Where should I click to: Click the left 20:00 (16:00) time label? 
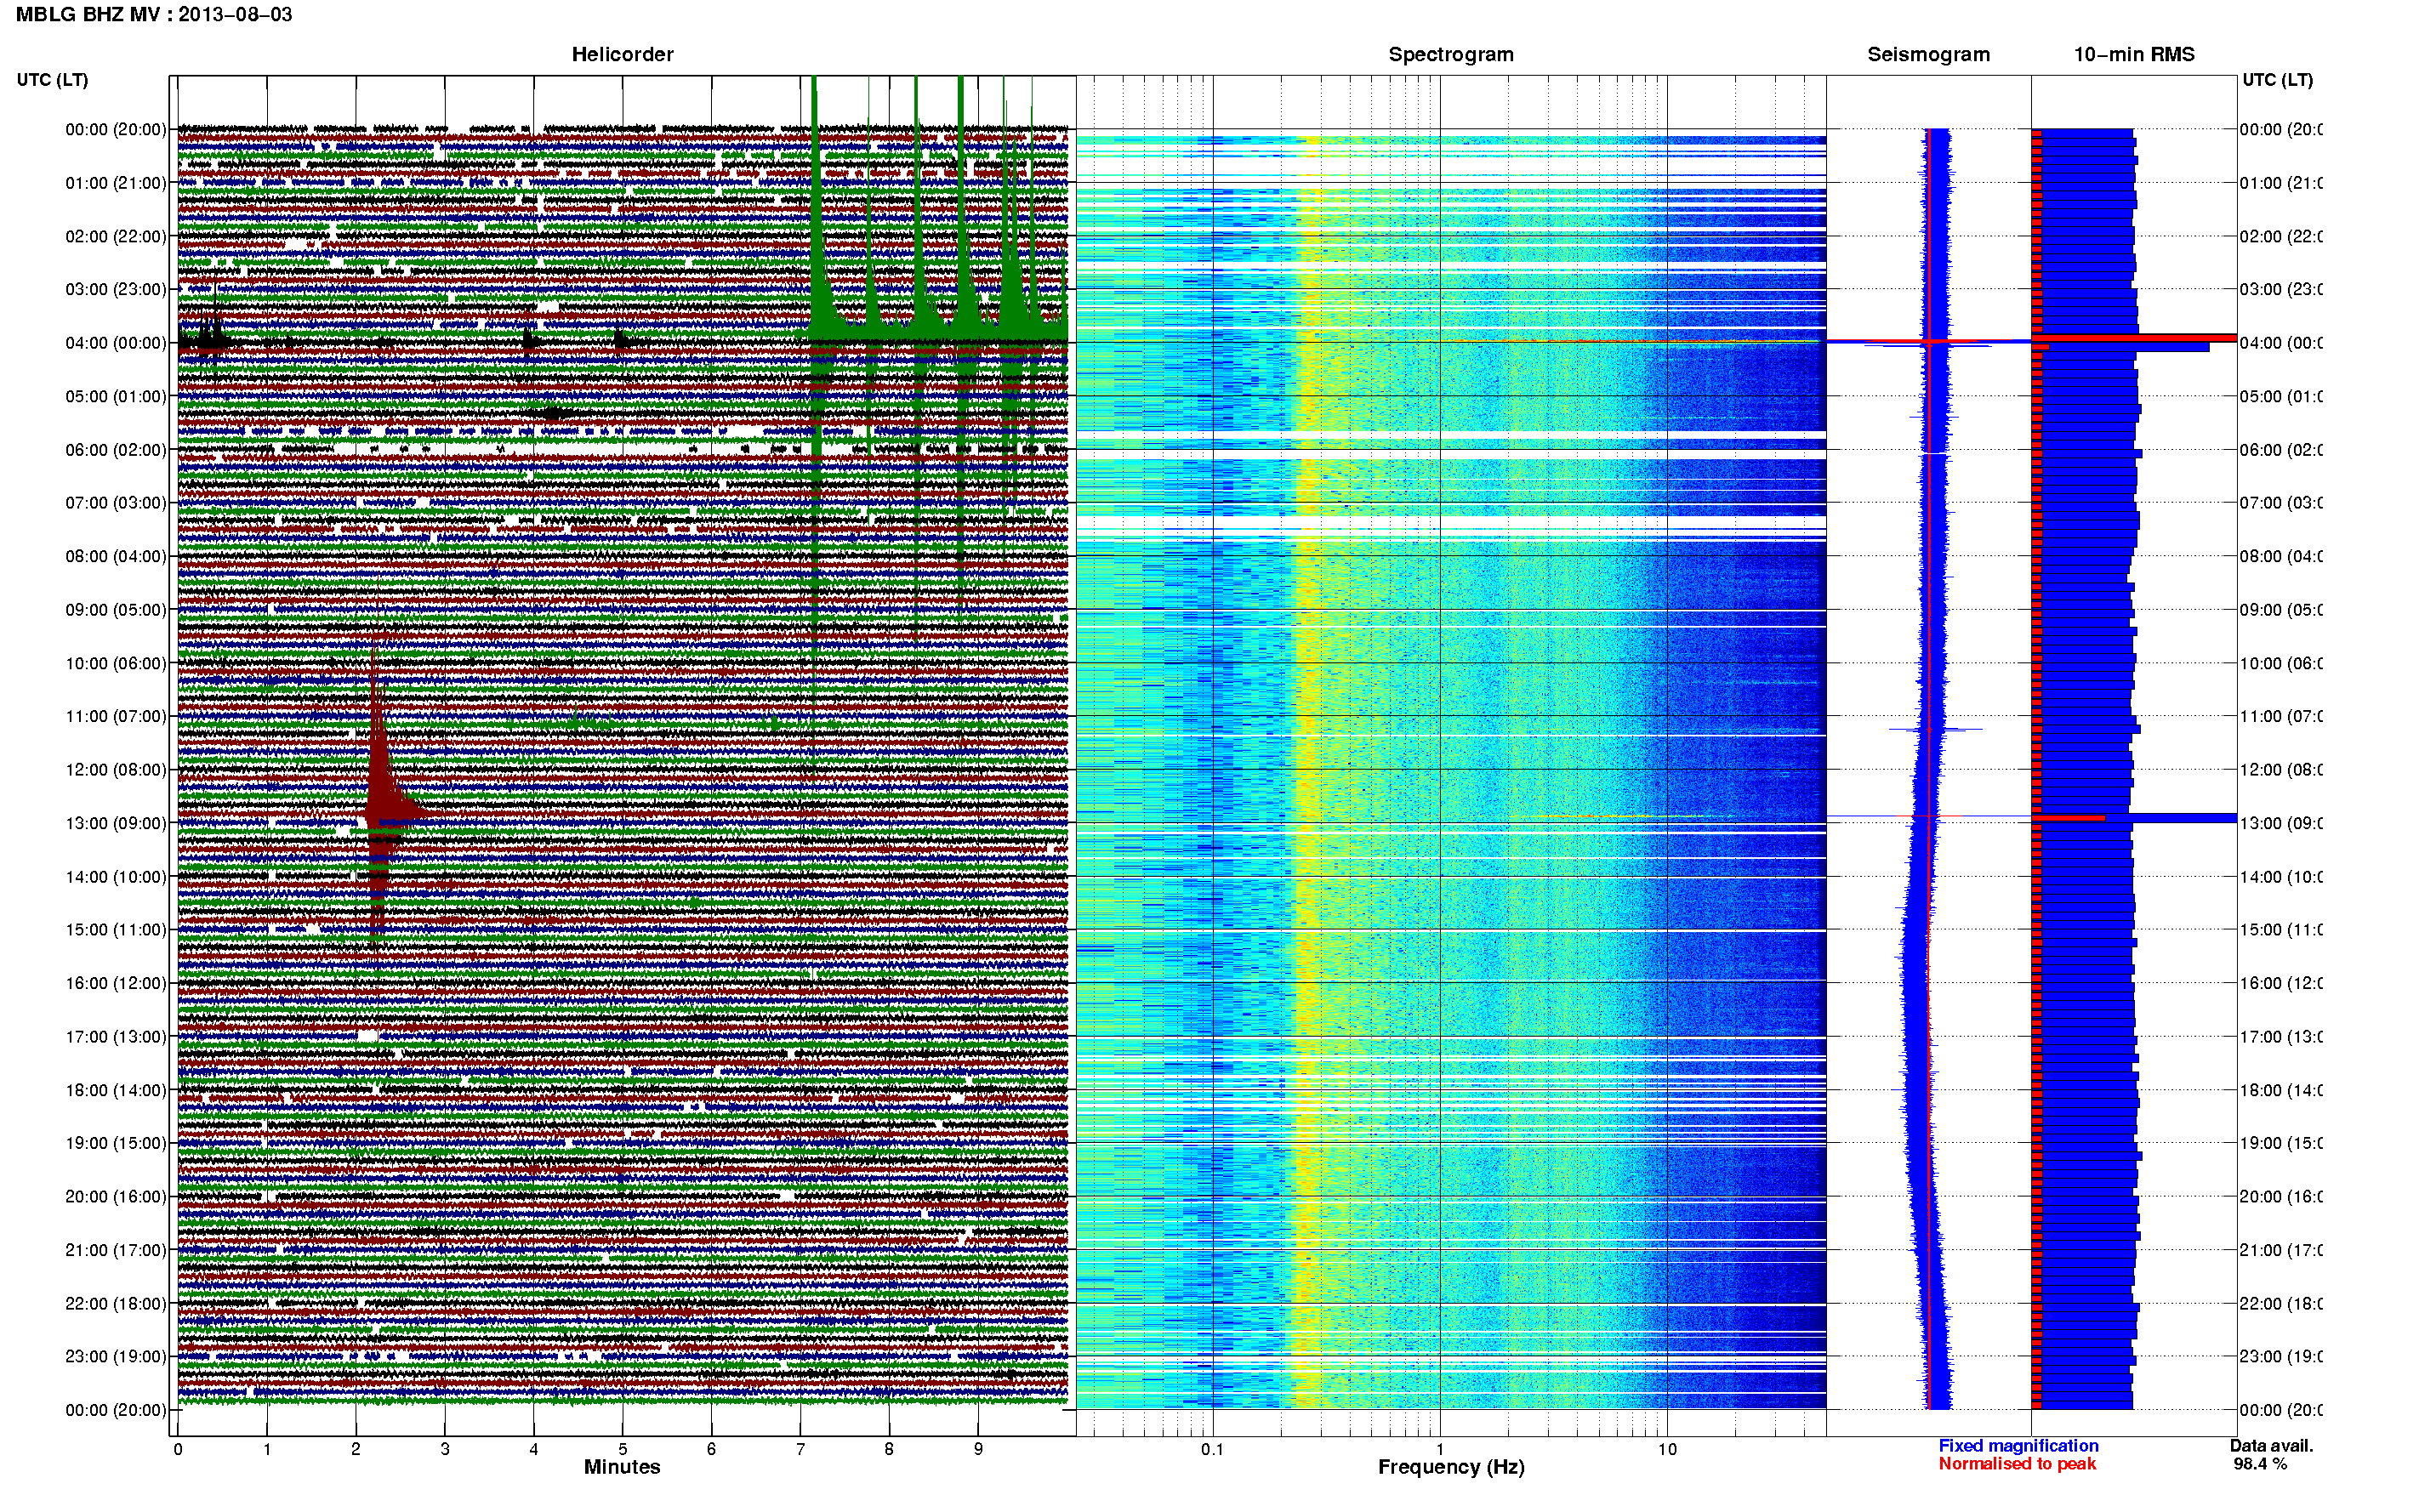[116, 1196]
